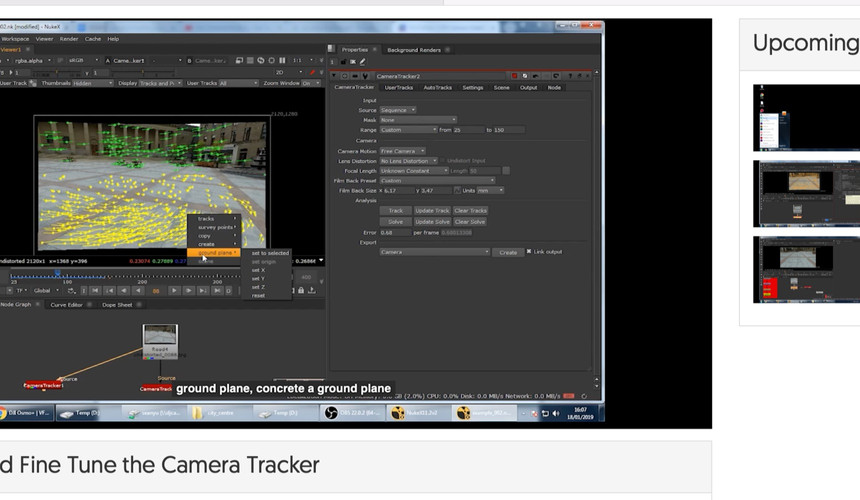Switch to the Background Renders tab
Image resolution: width=860 pixels, height=500 pixels.
pyautogui.click(x=414, y=50)
